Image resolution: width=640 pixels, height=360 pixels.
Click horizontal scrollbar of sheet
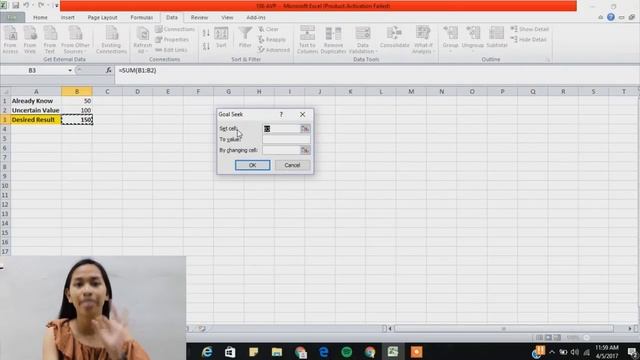(x=504, y=329)
